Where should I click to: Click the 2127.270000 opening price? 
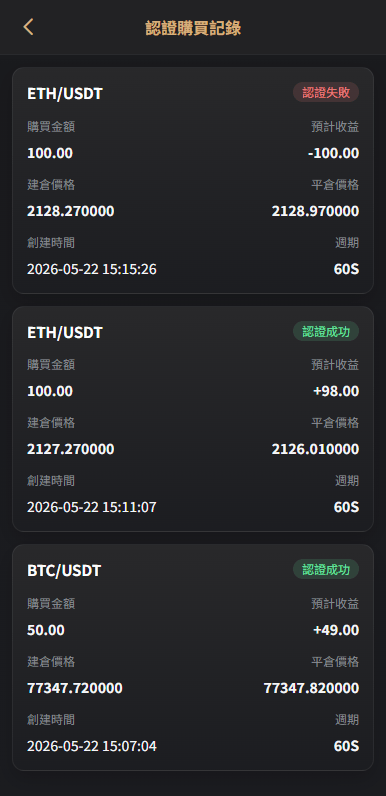point(71,449)
